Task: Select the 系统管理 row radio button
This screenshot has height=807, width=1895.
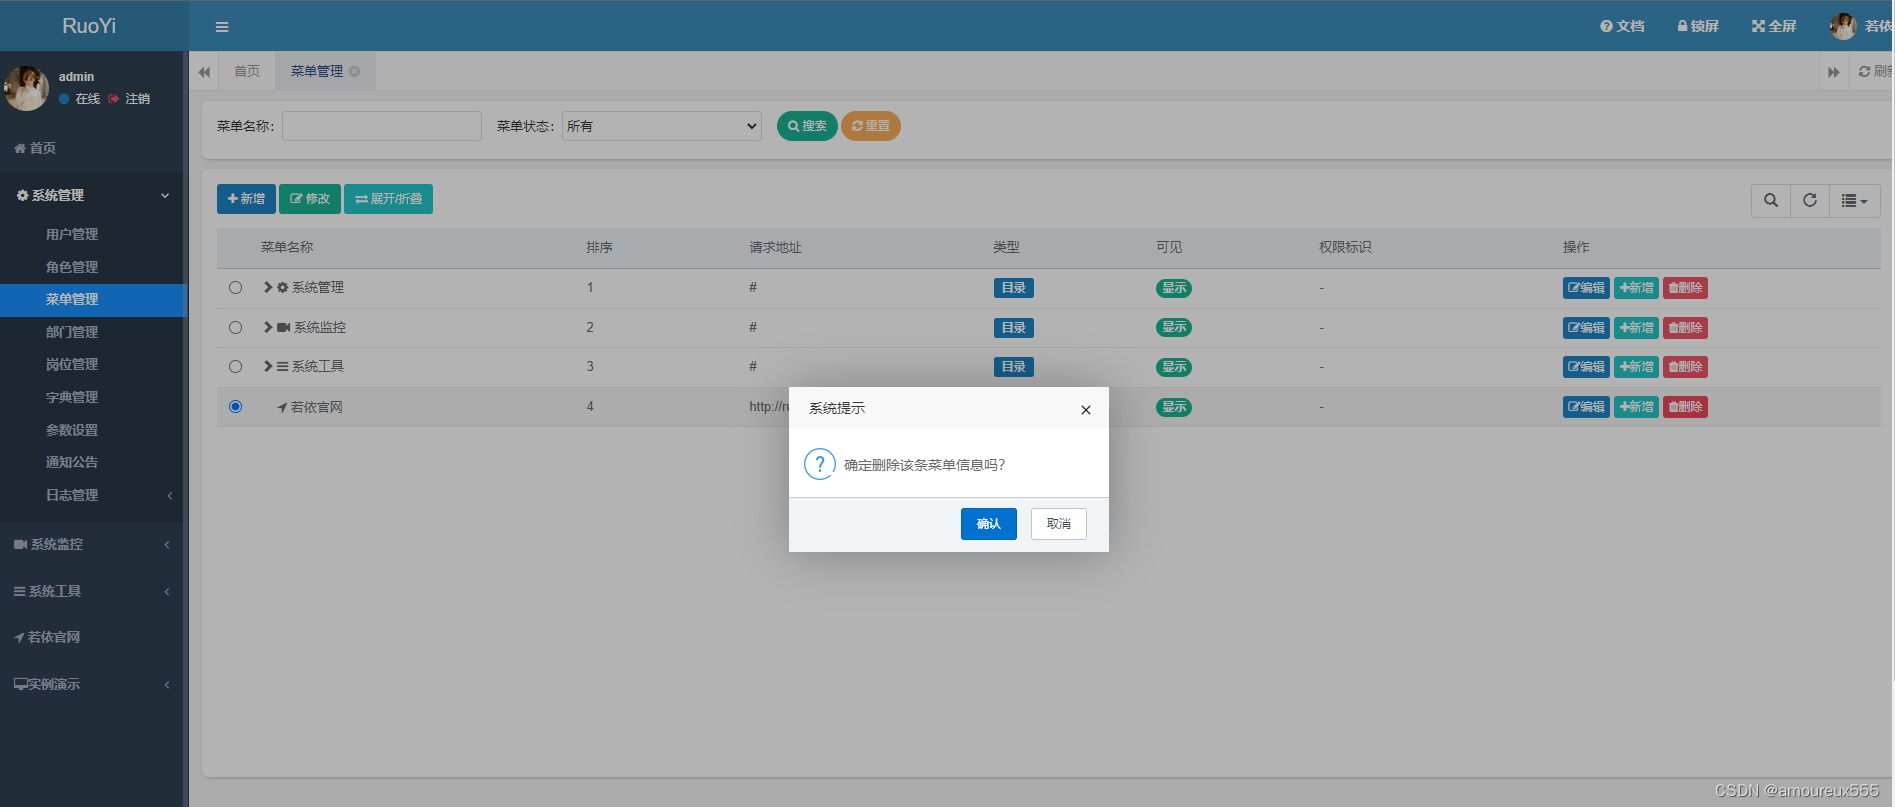Action: point(235,288)
